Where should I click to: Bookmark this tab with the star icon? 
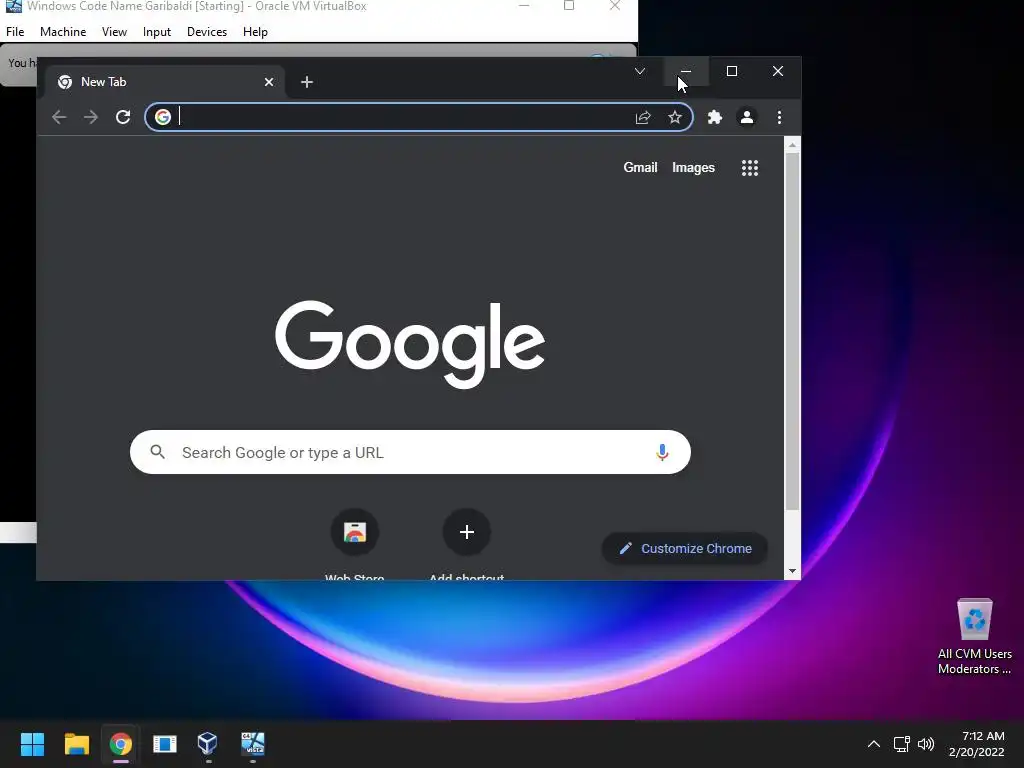(x=675, y=118)
